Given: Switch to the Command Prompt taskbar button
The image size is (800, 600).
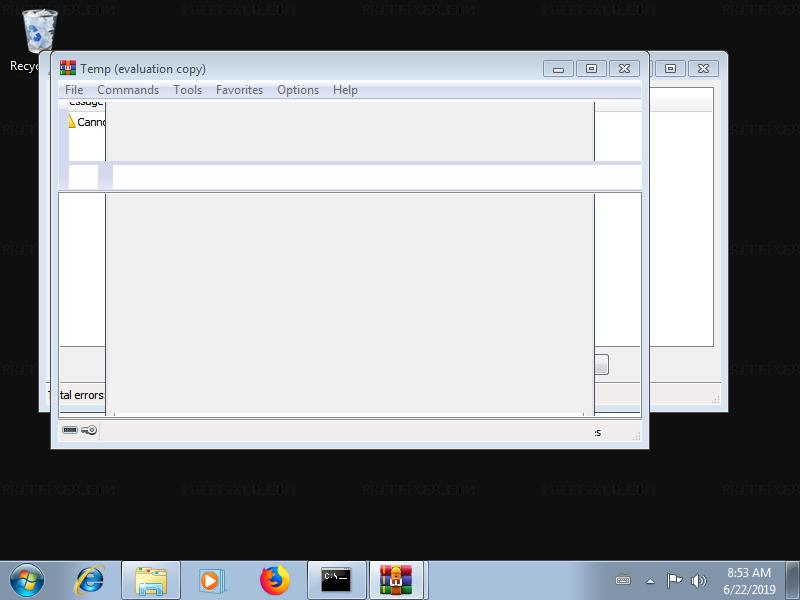Looking at the screenshot, I should coord(336,581).
